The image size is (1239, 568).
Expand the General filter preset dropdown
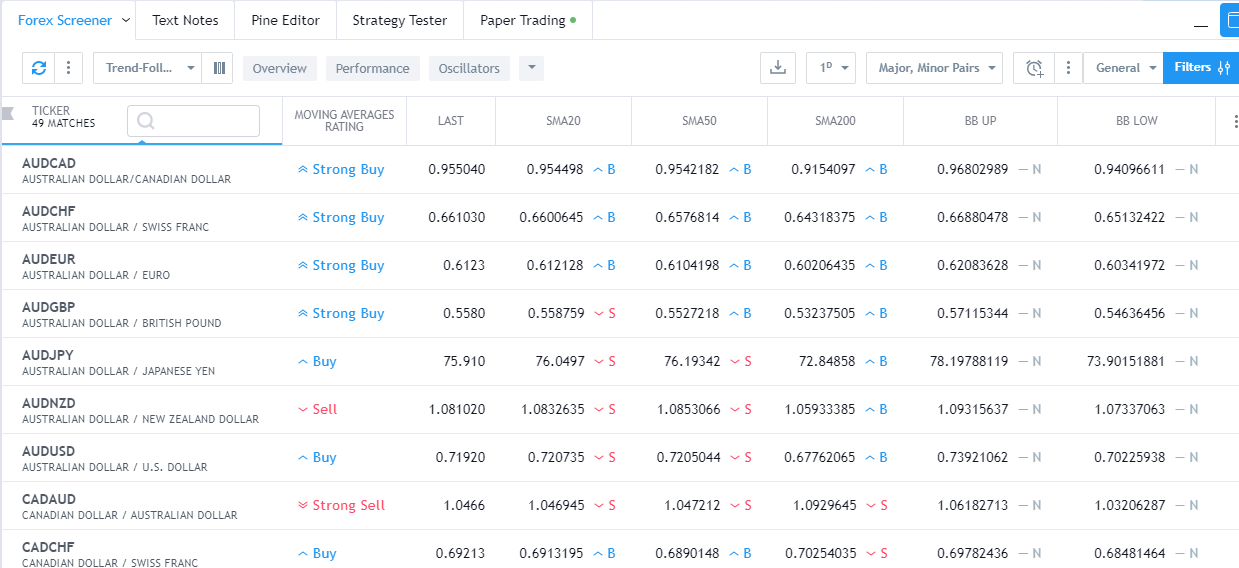click(1124, 68)
